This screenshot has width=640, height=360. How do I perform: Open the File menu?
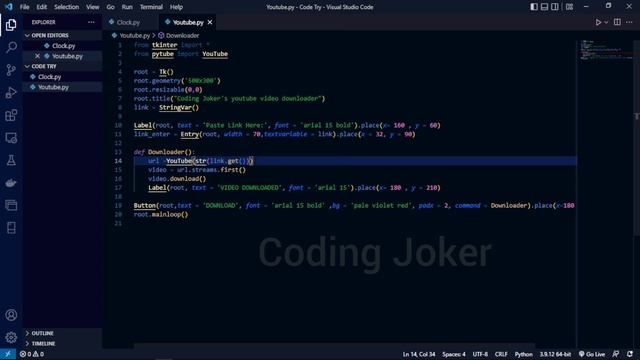pyautogui.click(x=24, y=7)
